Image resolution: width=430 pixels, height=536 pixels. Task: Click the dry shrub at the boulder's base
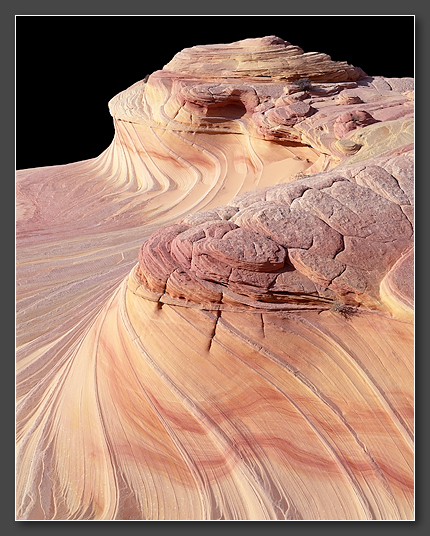[x=344, y=309]
